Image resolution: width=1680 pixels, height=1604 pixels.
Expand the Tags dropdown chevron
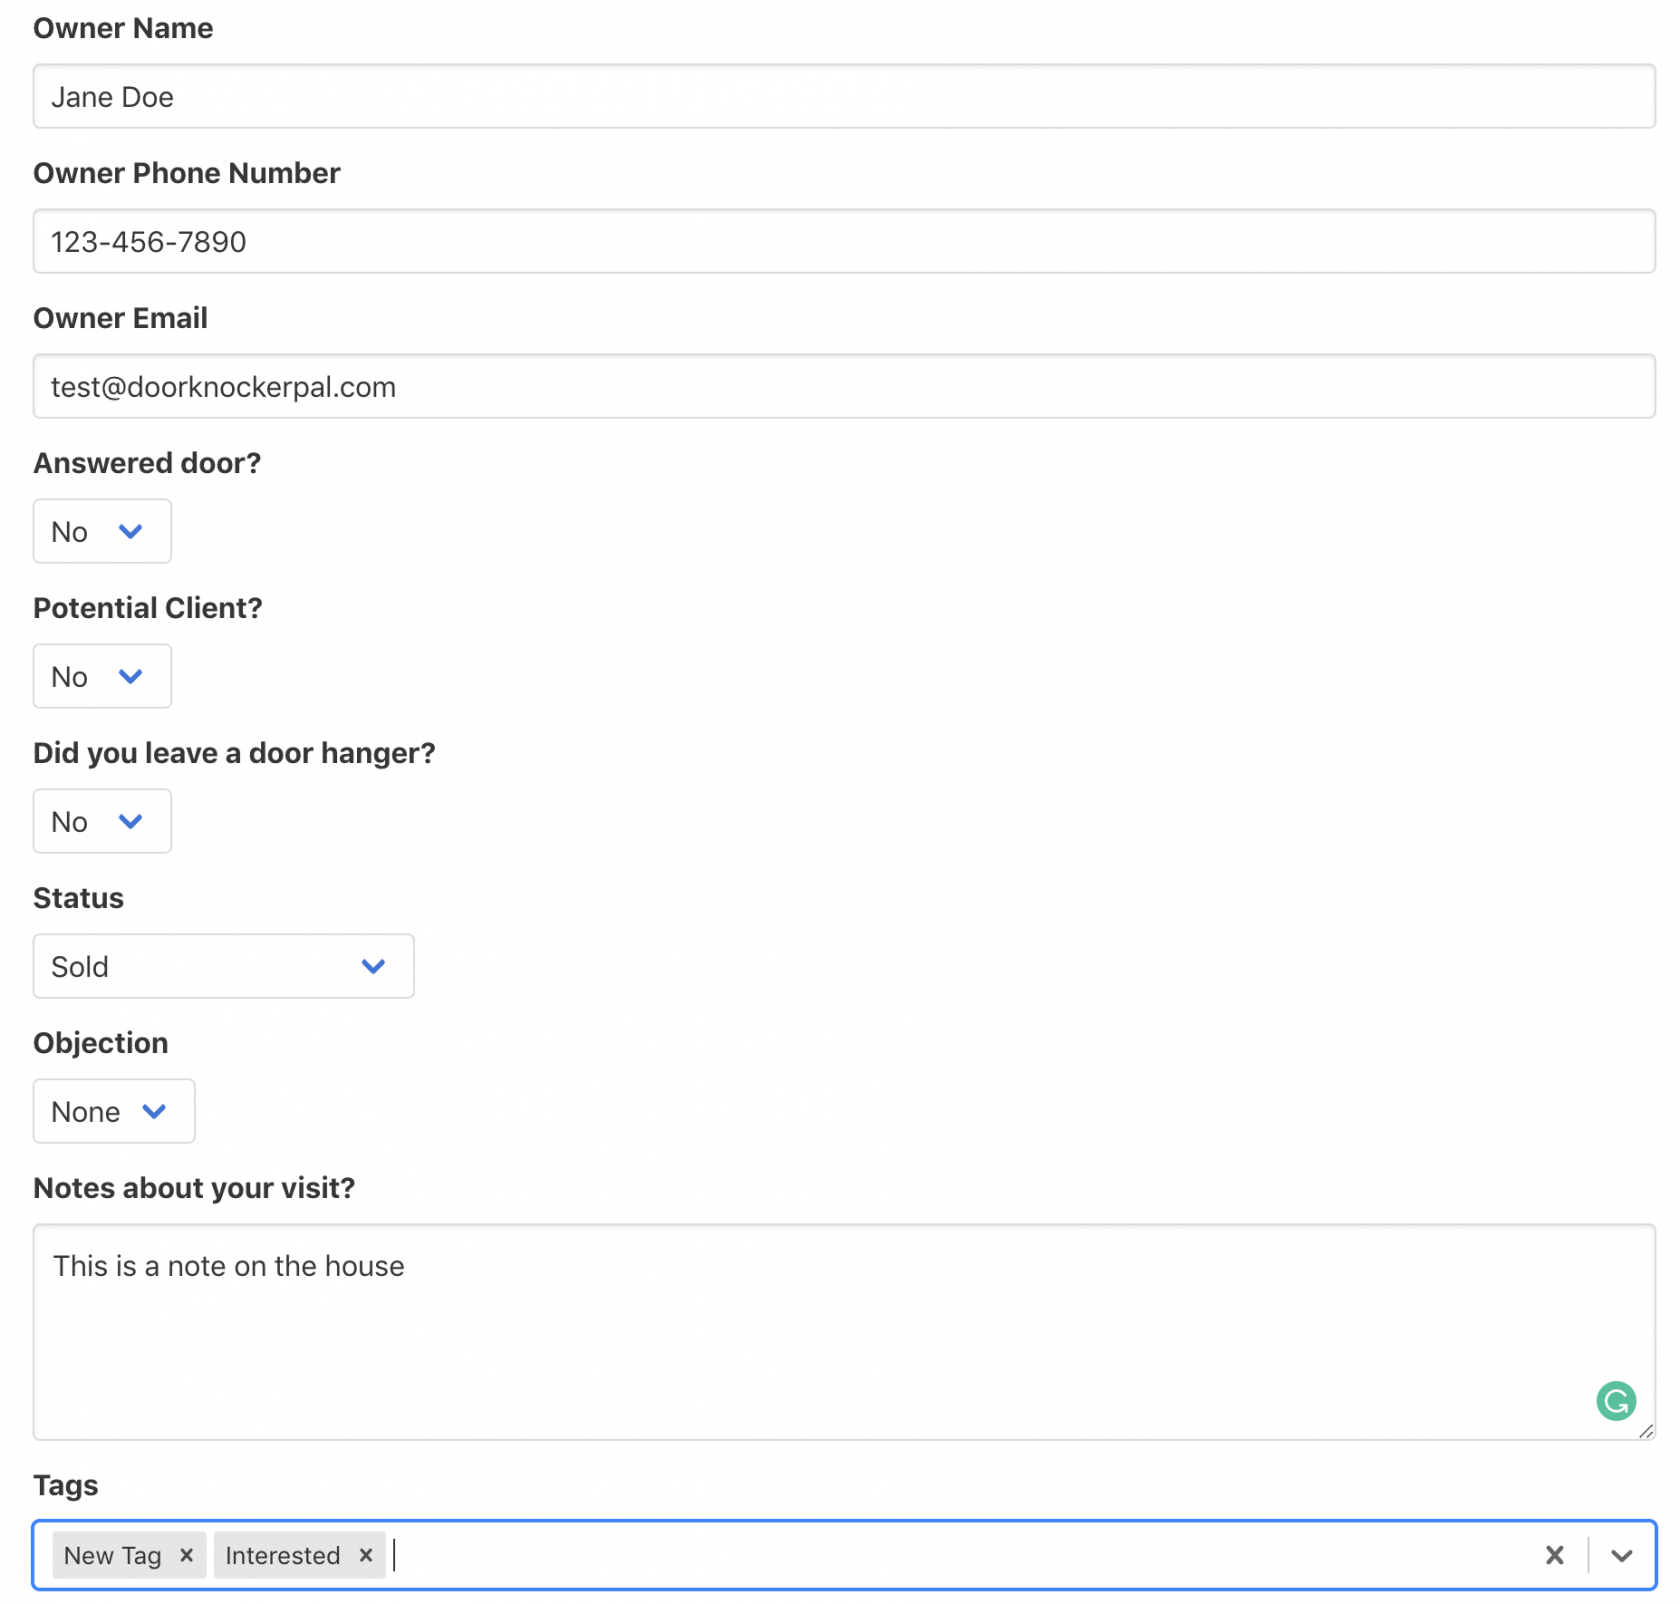coord(1621,1555)
